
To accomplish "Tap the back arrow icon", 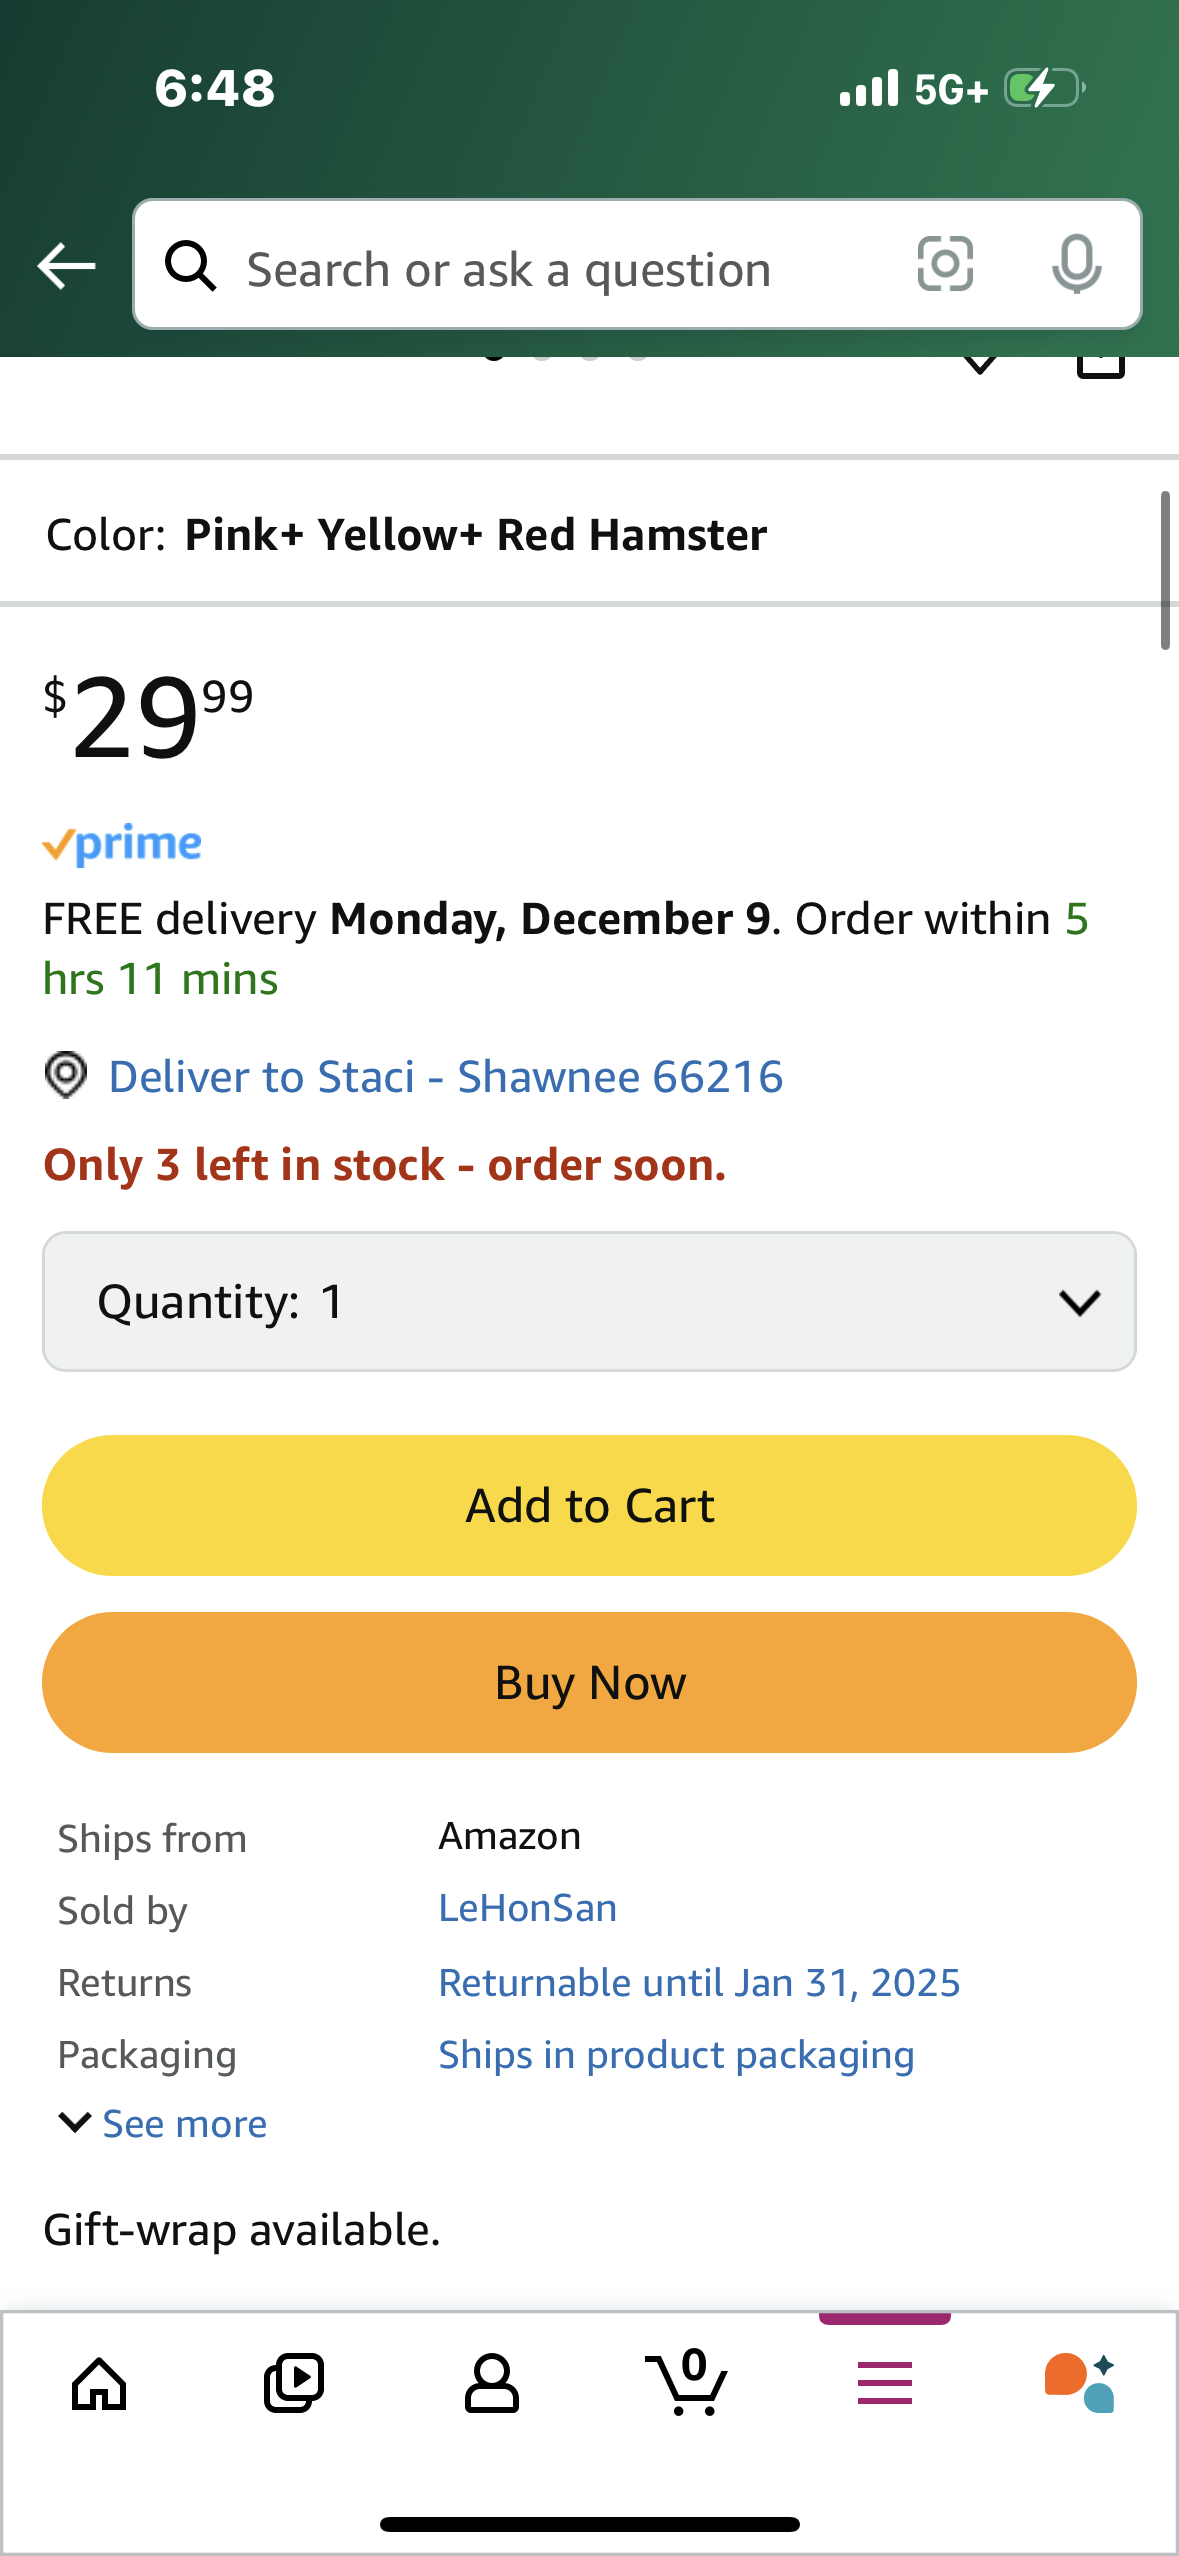I will pyautogui.click(x=66, y=266).
